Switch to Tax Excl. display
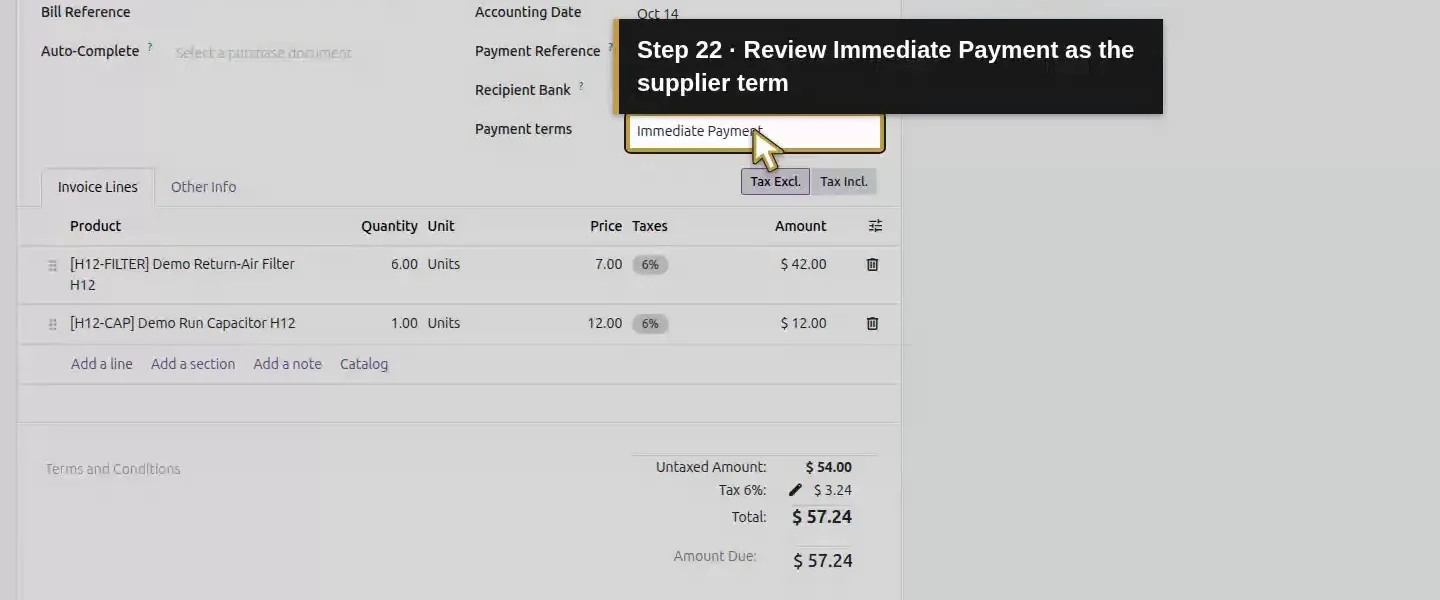This screenshot has width=1440, height=600. [x=775, y=182]
